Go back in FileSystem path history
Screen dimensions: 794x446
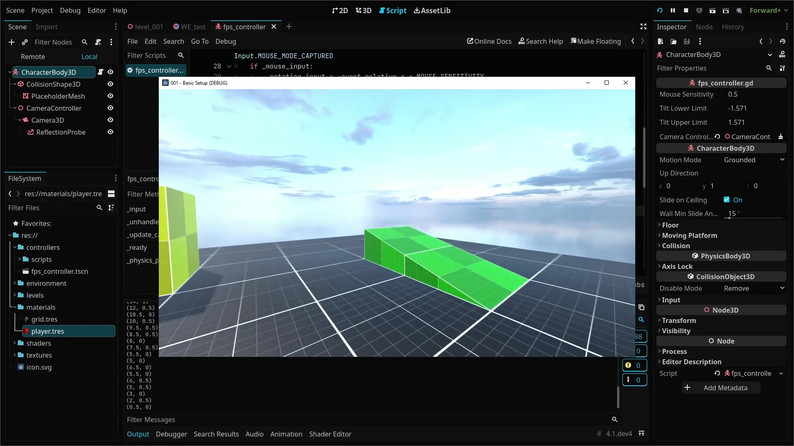10,193
